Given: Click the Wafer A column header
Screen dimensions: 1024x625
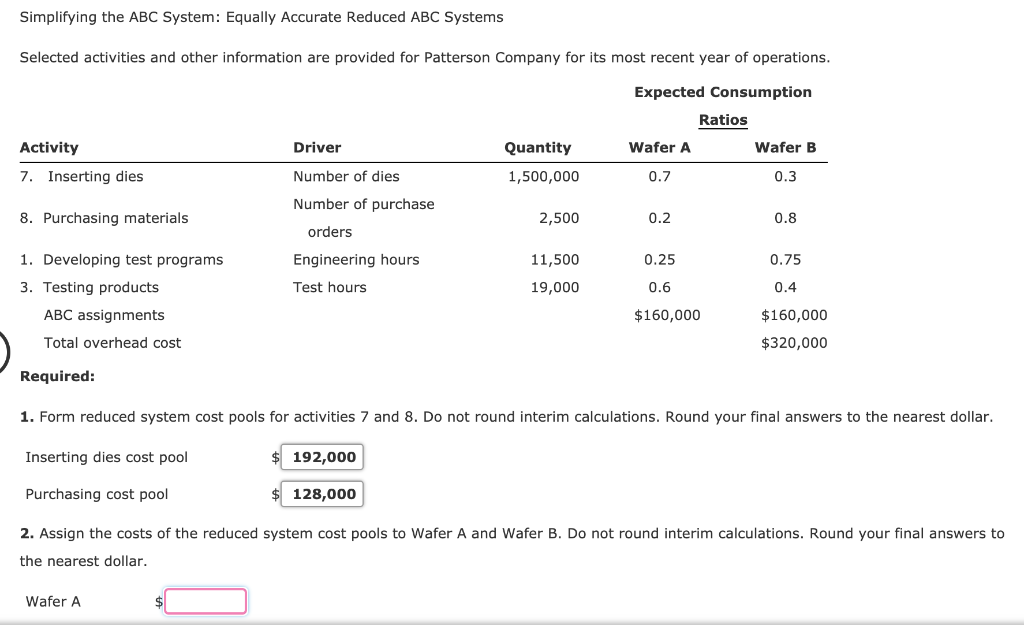Looking at the screenshot, I should point(660,147).
